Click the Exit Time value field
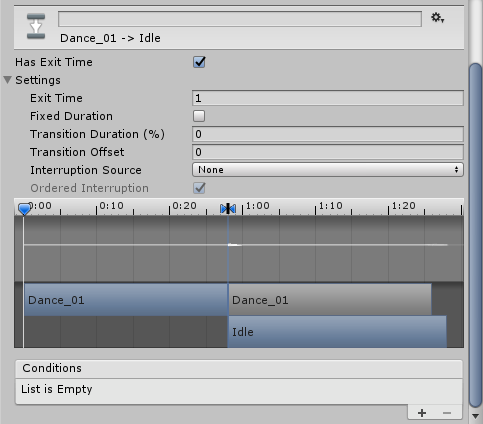483x424 pixels. [x=328, y=98]
